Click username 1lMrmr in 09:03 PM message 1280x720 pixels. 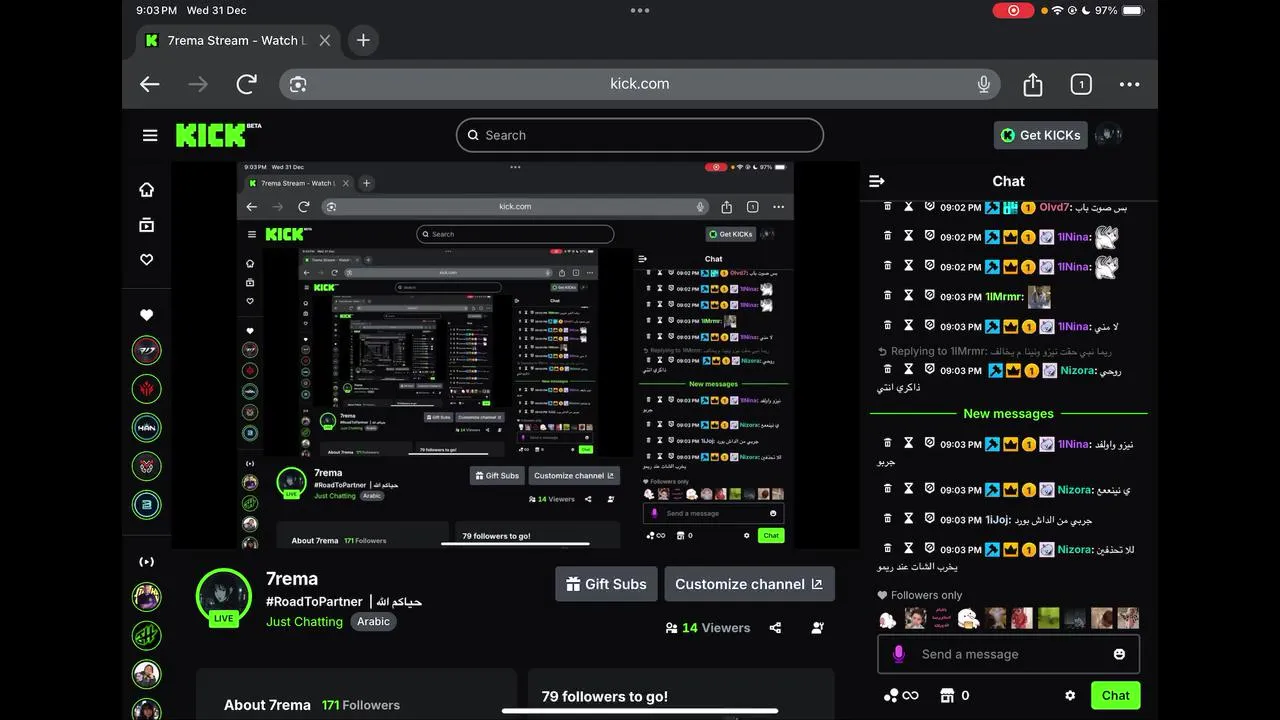pos(1003,296)
